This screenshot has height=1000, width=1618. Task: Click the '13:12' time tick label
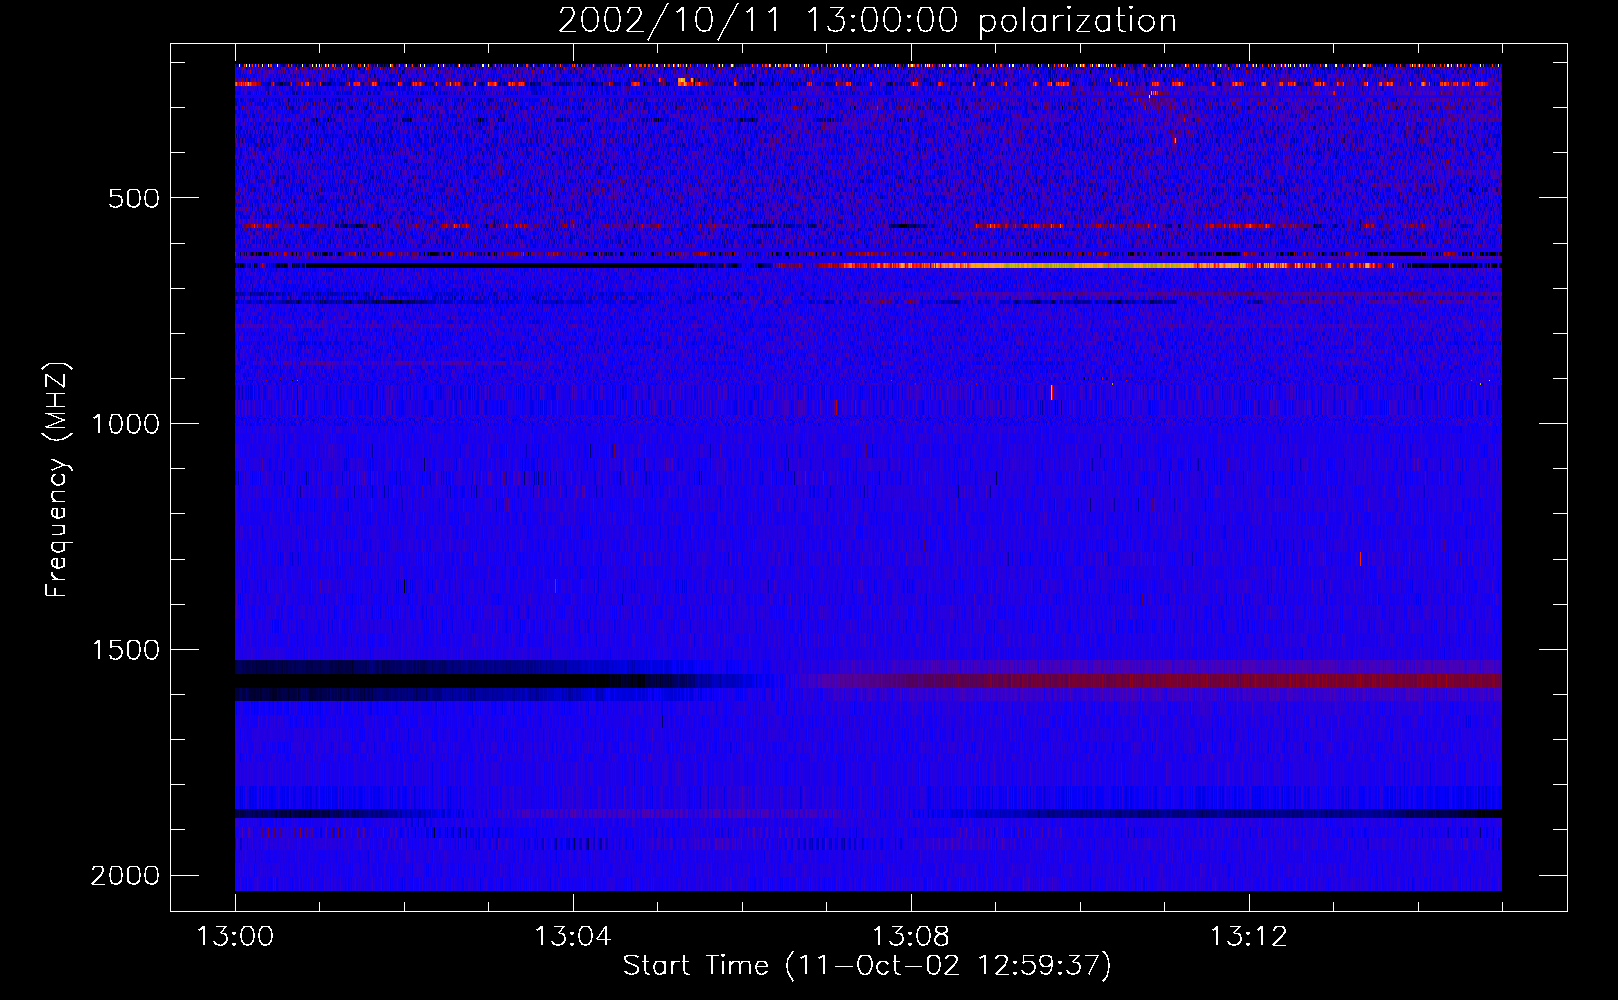(x=1249, y=937)
